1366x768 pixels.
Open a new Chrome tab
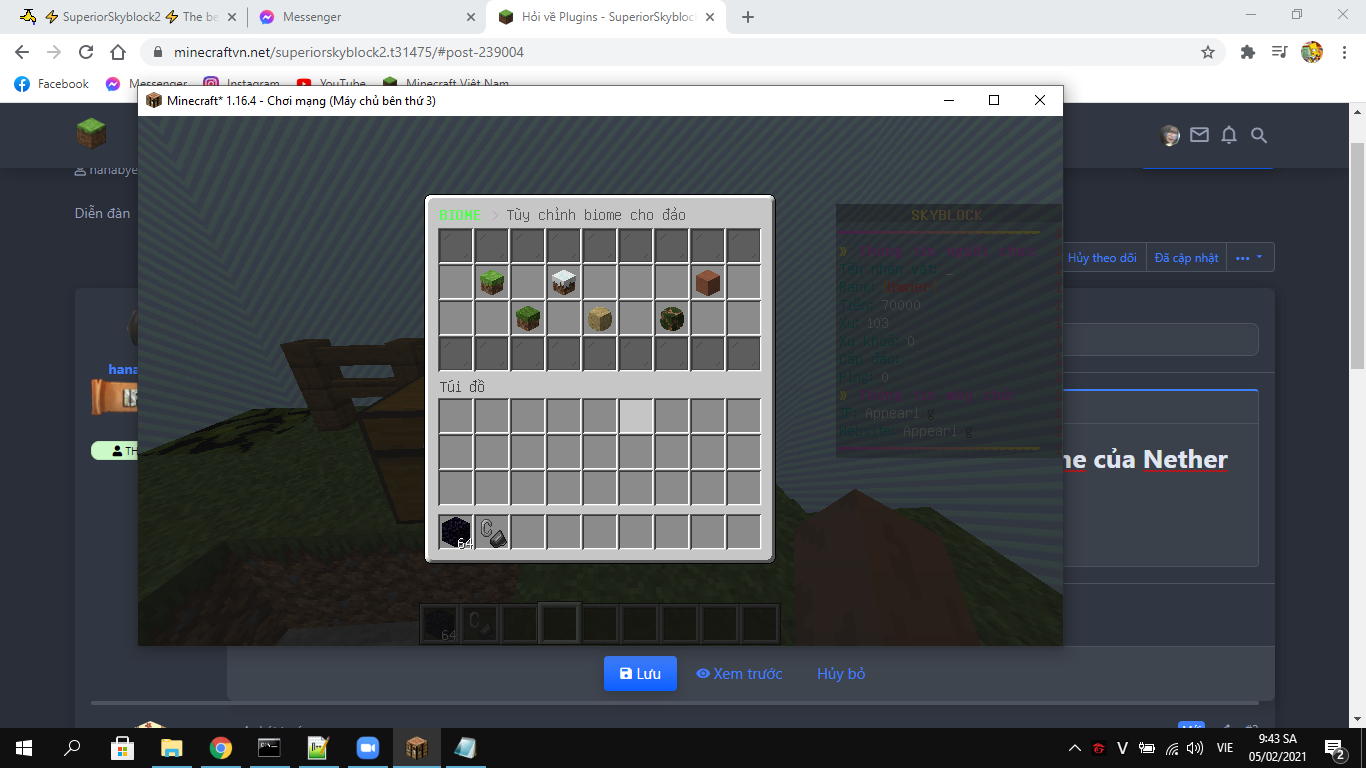pos(748,17)
